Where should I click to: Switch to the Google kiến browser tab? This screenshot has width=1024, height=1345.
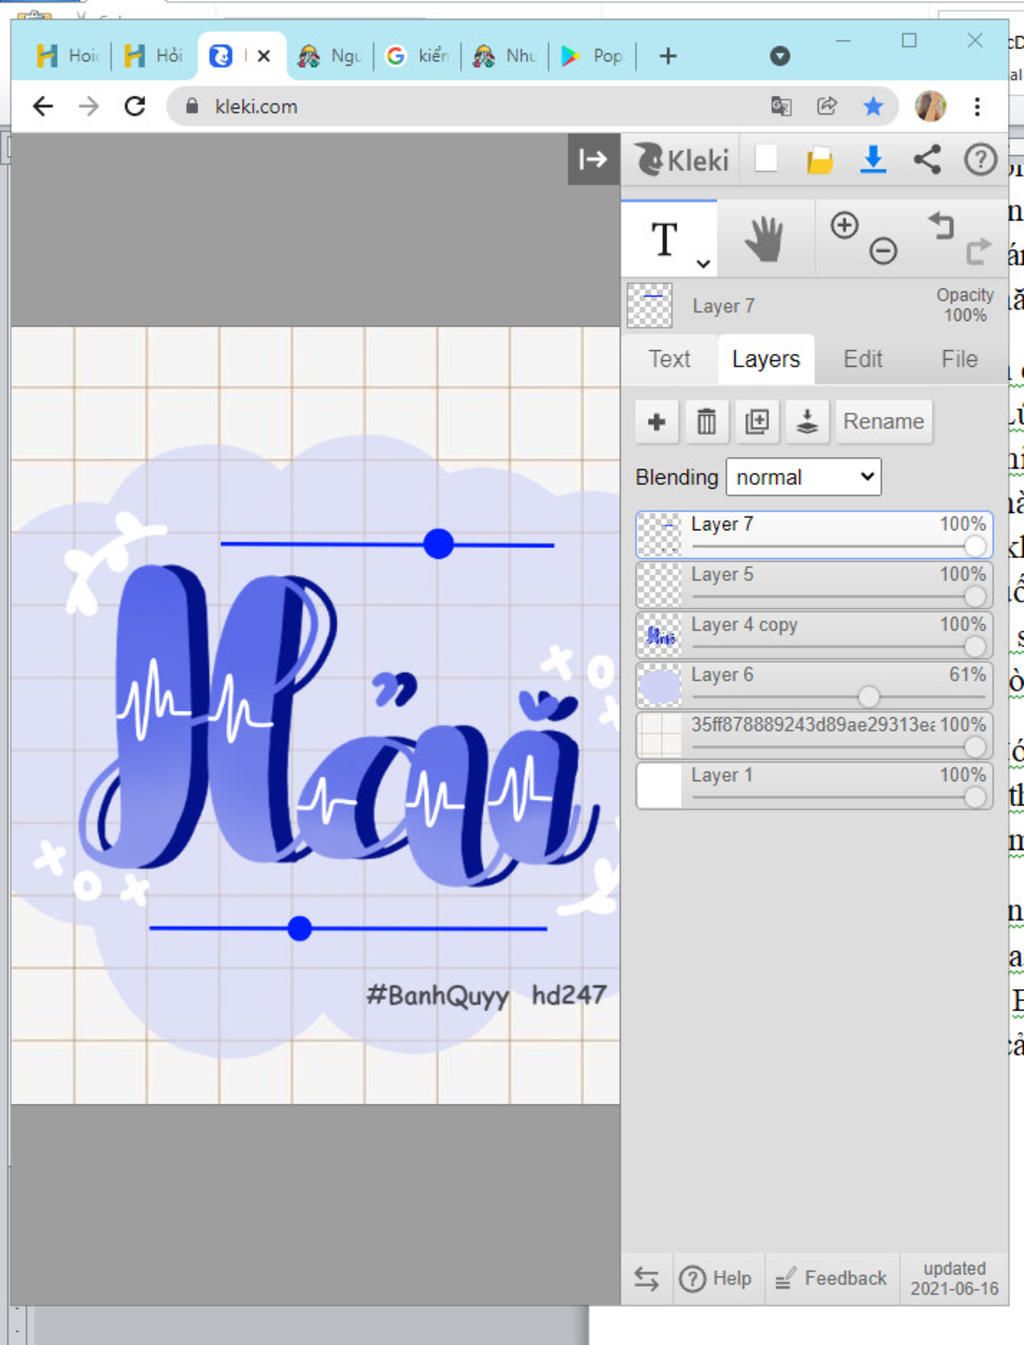point(418,56)
